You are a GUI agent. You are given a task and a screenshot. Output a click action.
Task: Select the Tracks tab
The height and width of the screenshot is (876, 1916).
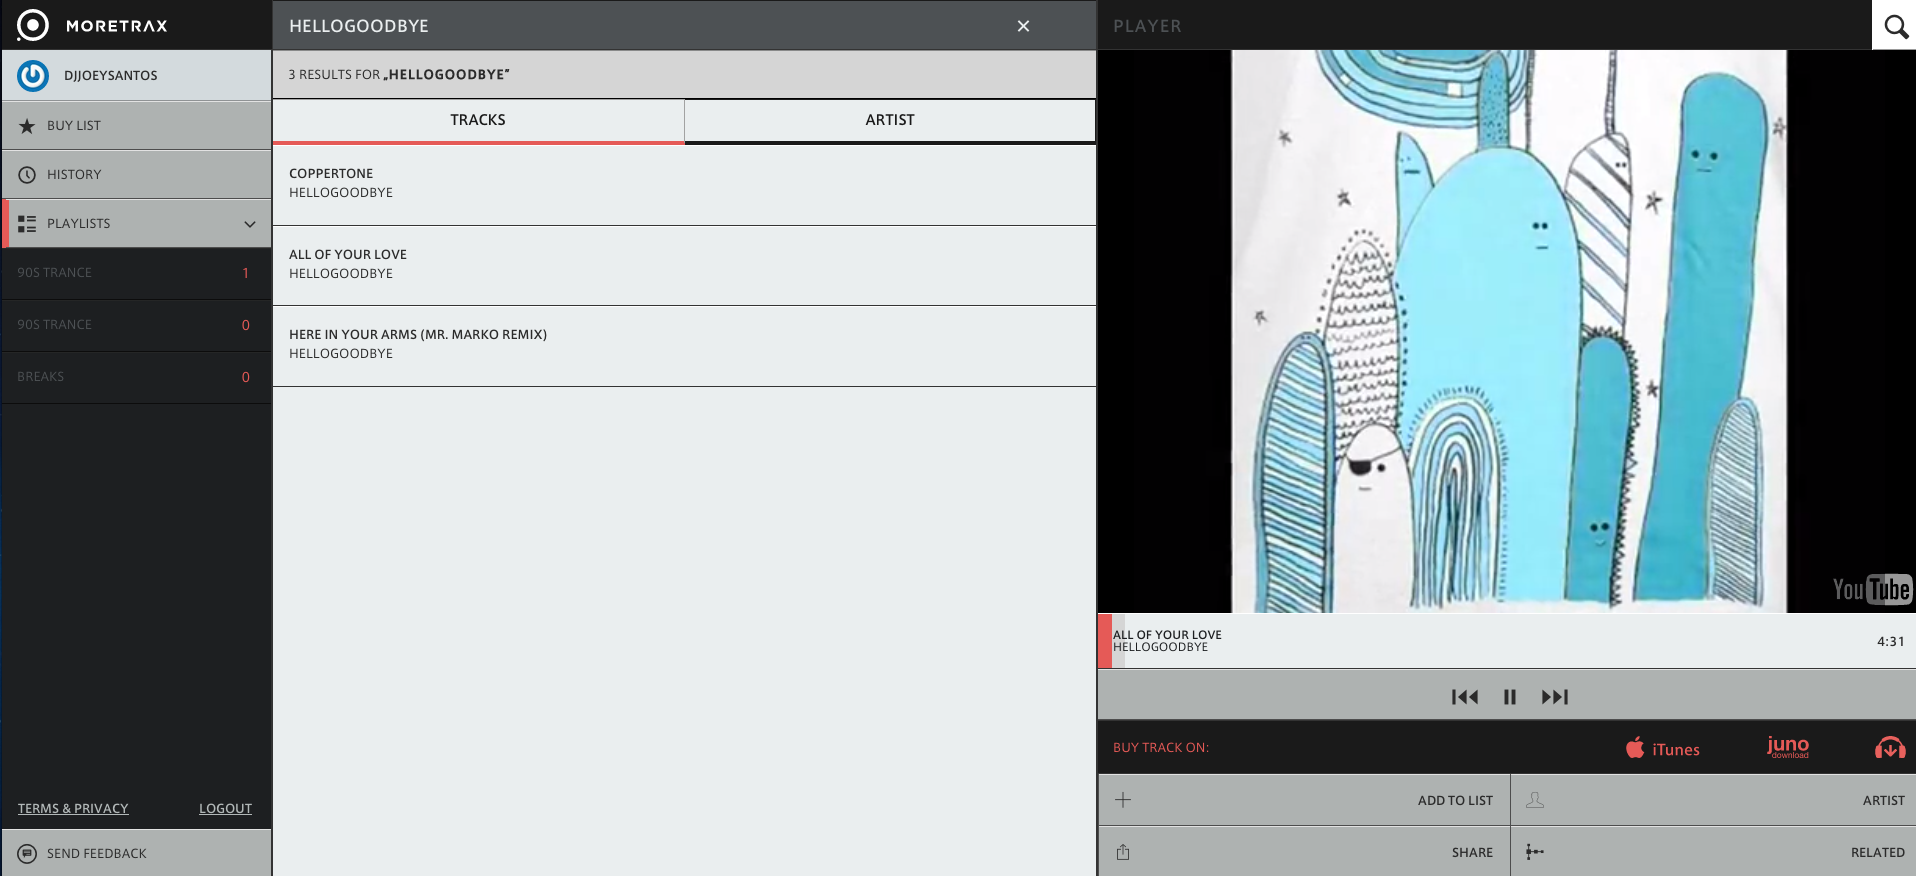pos(477,120)
